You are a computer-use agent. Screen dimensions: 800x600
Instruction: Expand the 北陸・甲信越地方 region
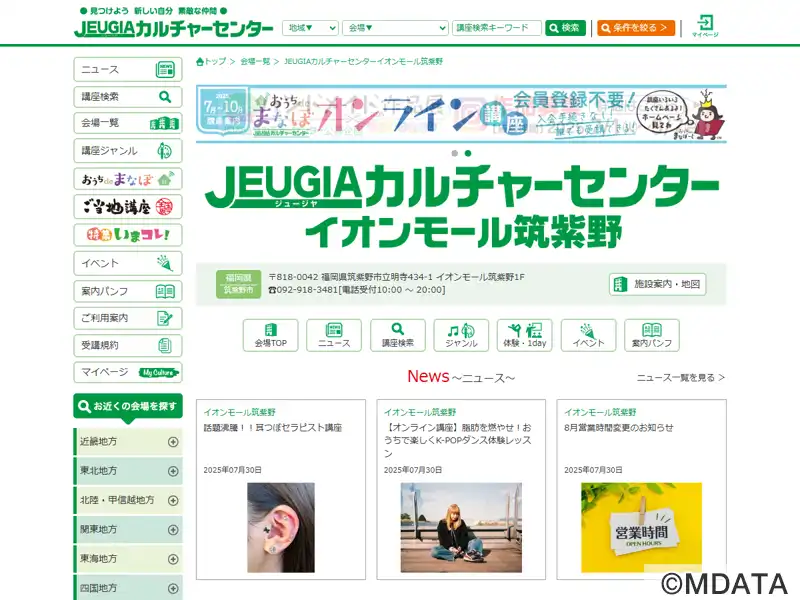click(x=128, y=500)
